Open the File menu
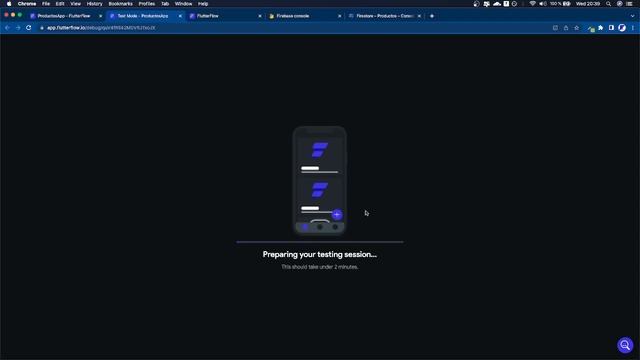The image size is (640, 360). (46, 4)
